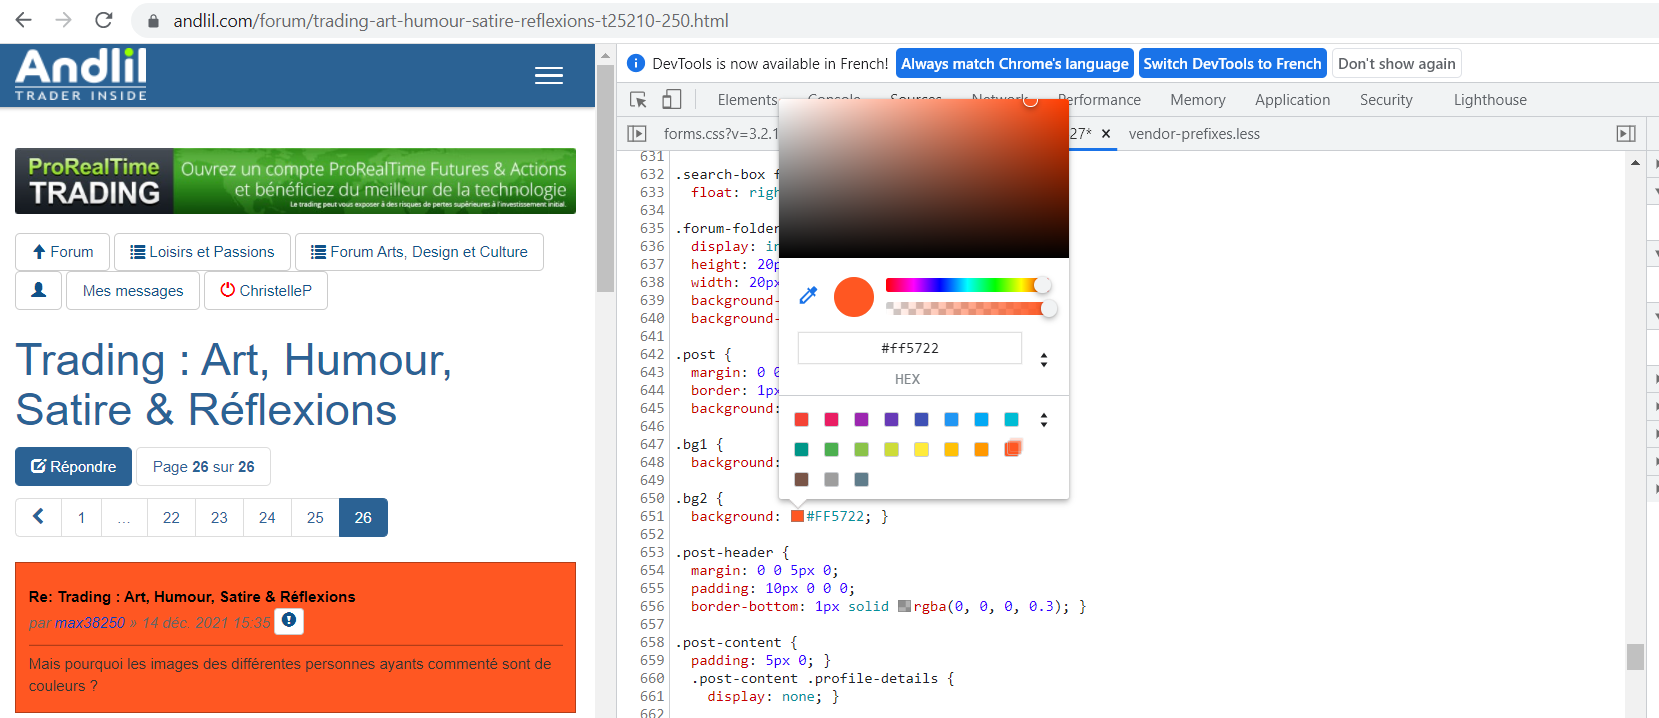Click the previous page arrow in pagination
This screenshot has width=1659, height=718.
click(x=39, y=517)
